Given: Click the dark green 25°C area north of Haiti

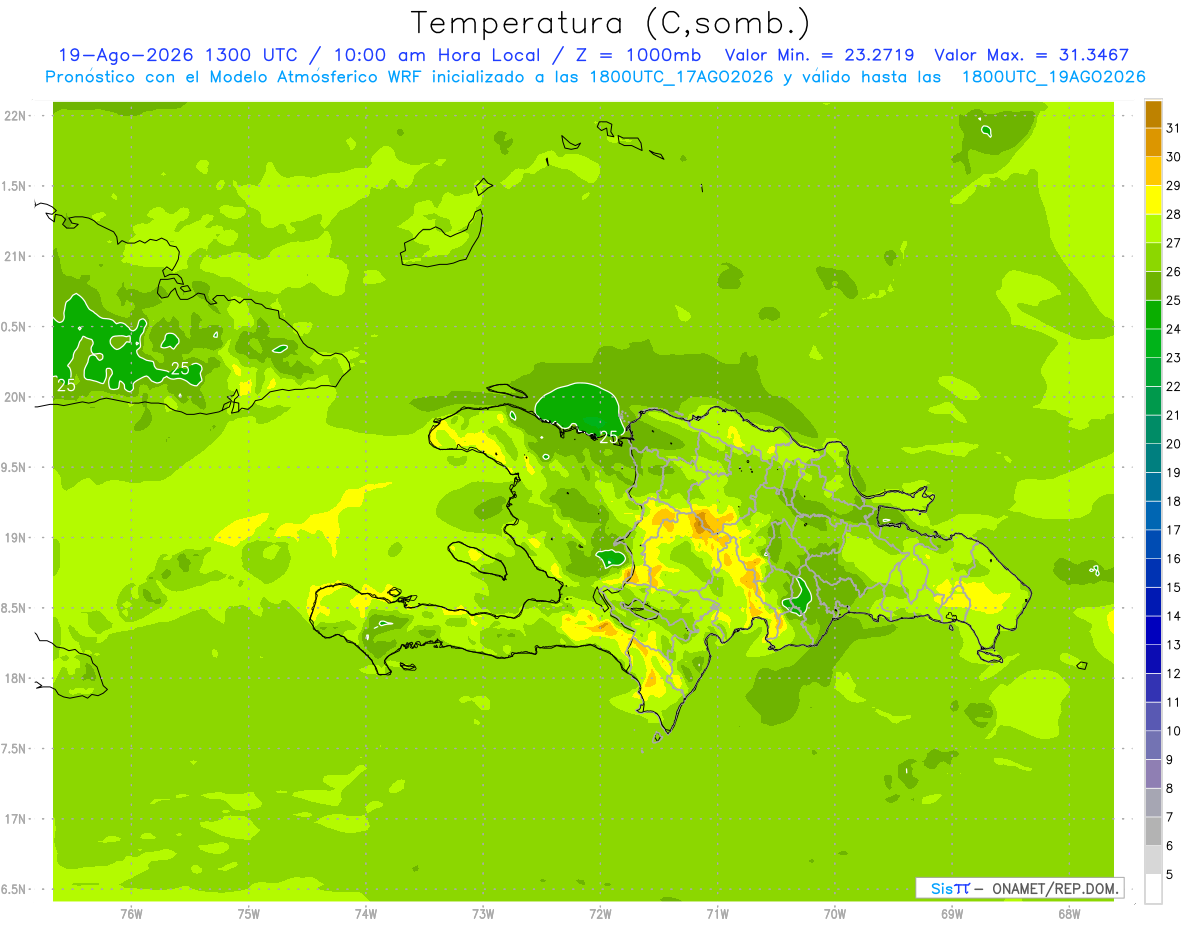Looking at the screenshot, I should pyautogui.click(x=580, y=408).
